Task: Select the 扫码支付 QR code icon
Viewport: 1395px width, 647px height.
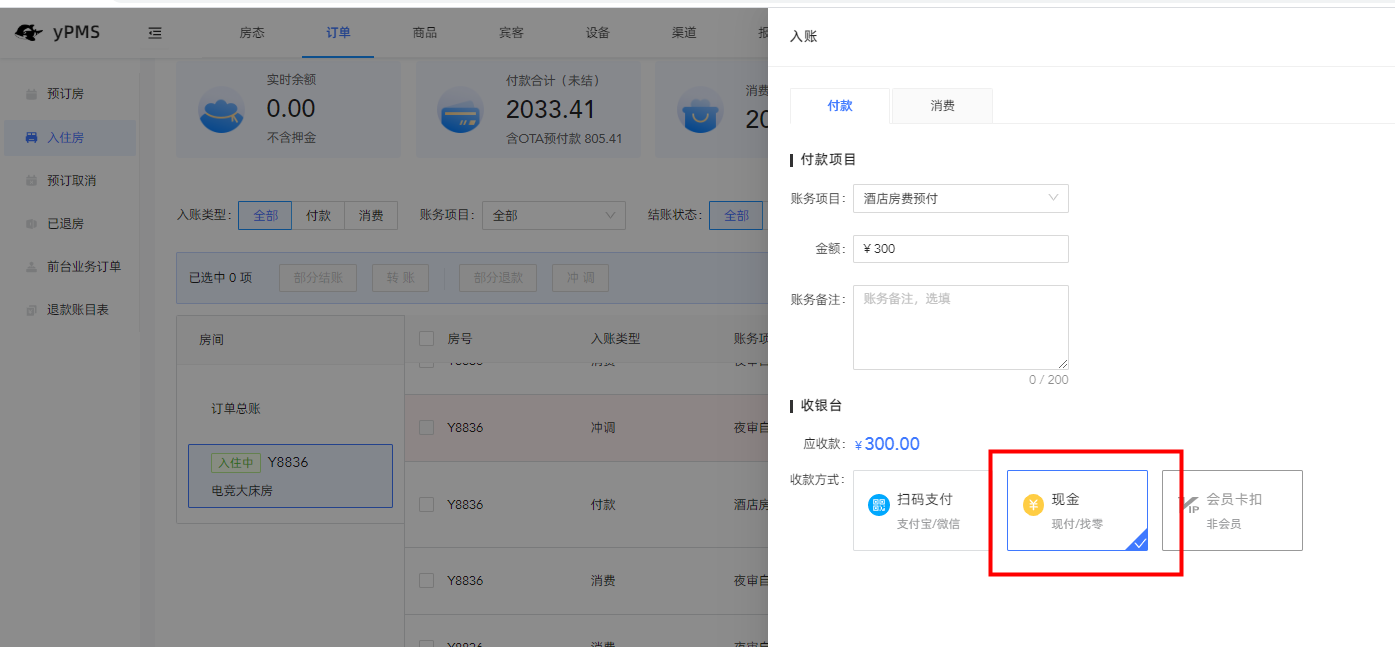Action: pyautogui.click(x=878, y=505)
